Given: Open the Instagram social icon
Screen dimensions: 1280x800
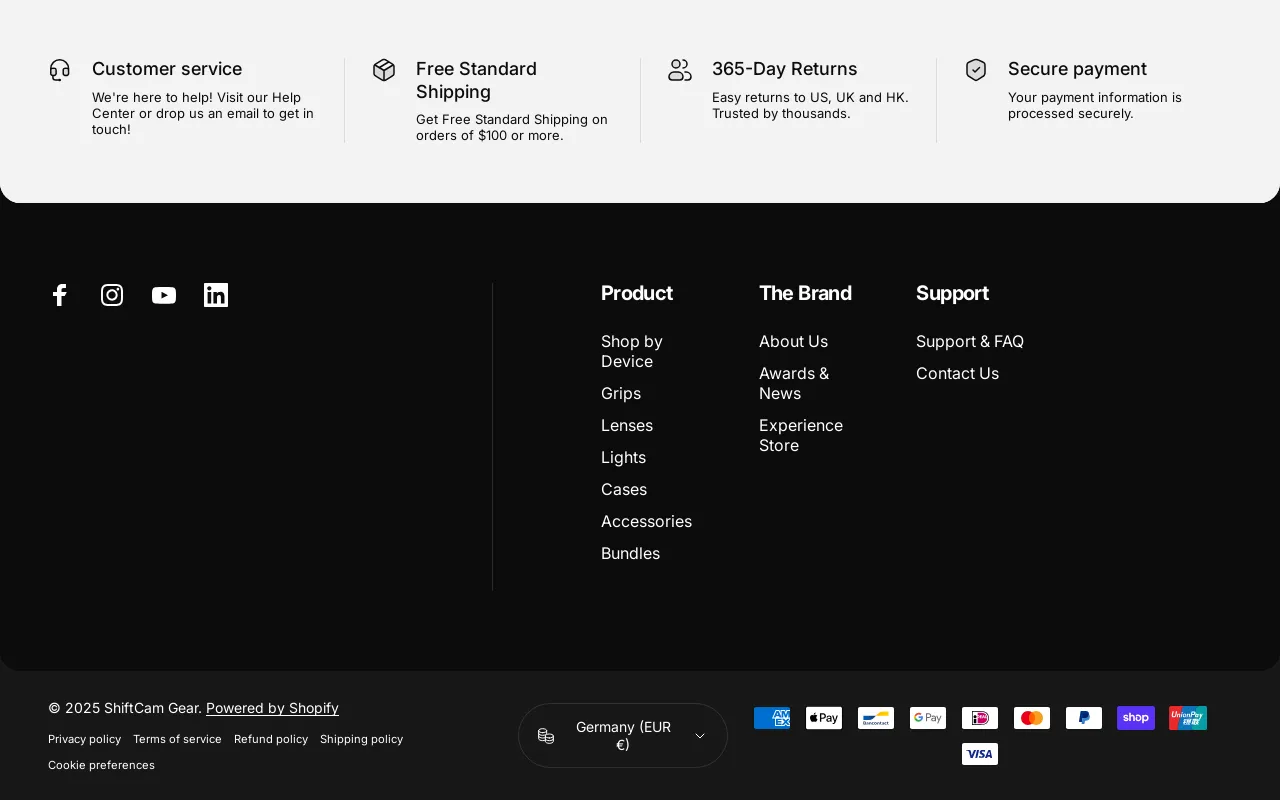Looking at the screenshot, I should click(112, 295).
